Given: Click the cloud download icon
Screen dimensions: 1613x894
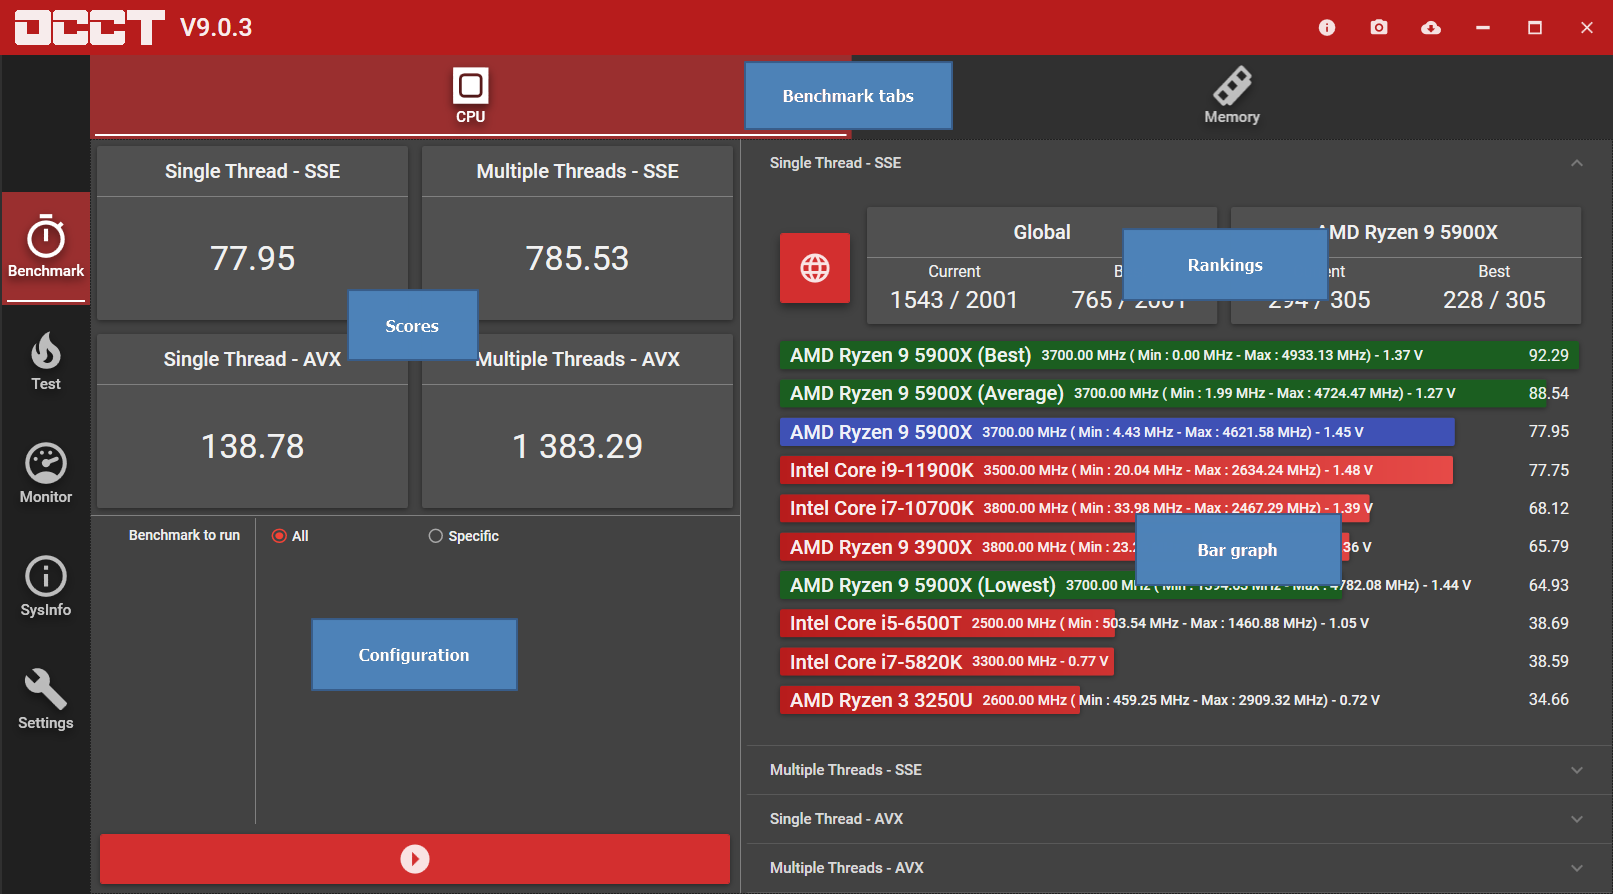Looking at the screenshot, I should point(1431,27).
